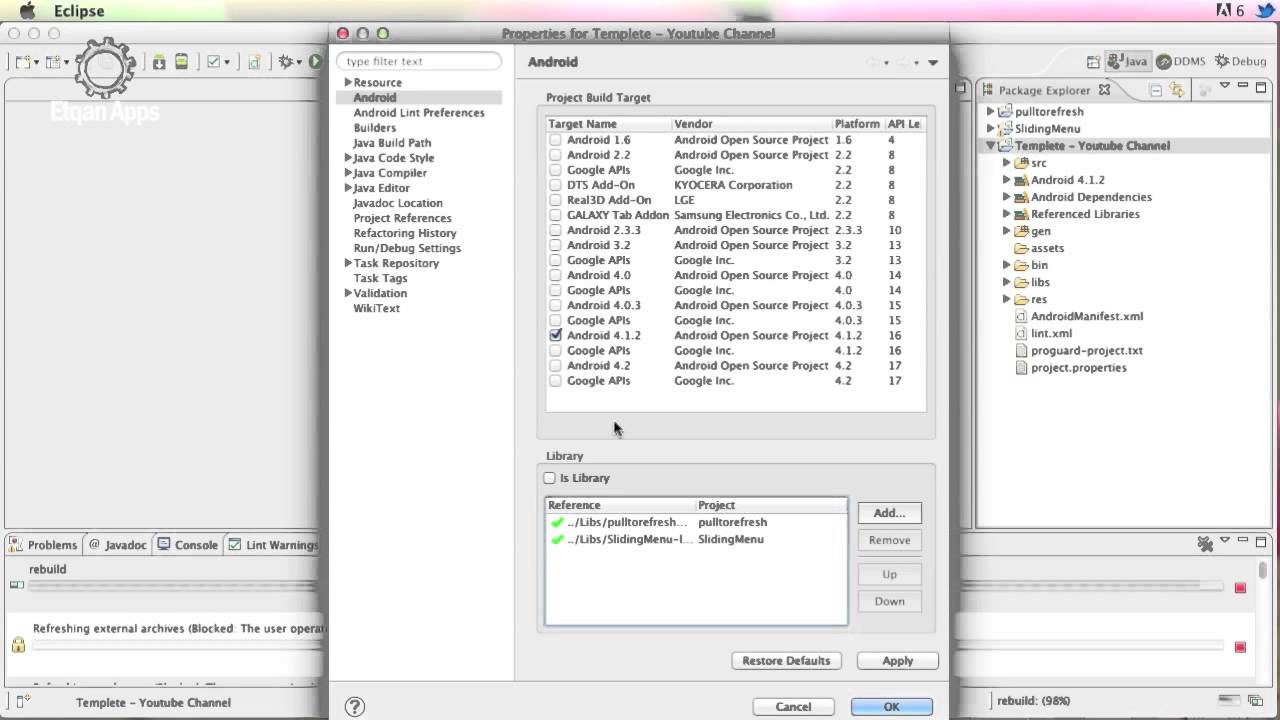This screenshot has width=1280, height=720.
Task: Select the SlidingMenu library reference row
Action: 696,539
